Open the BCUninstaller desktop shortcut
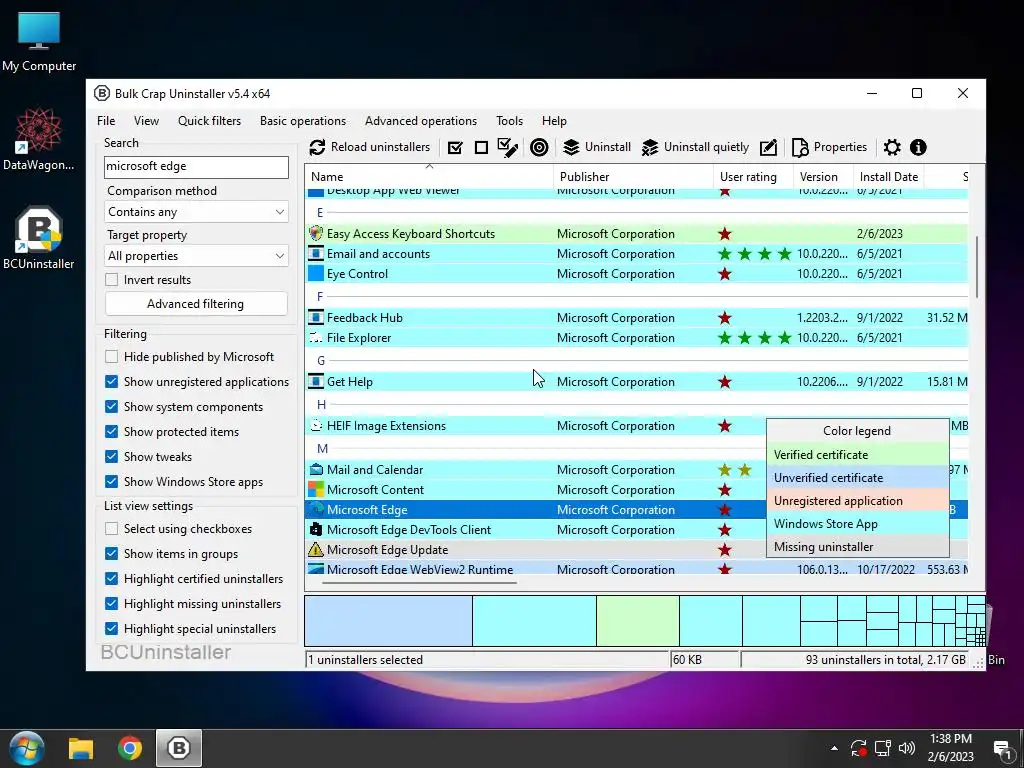 pyautogui.click(x=39, y=238)
